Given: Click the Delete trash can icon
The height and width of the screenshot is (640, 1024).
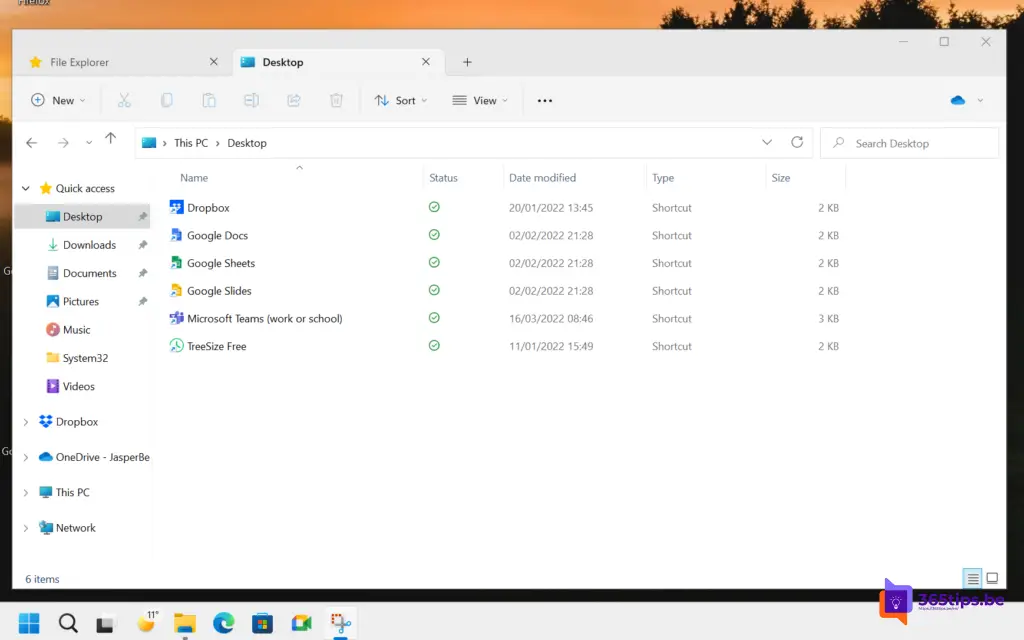Looking at the screenshot, I should click(336, 100).
